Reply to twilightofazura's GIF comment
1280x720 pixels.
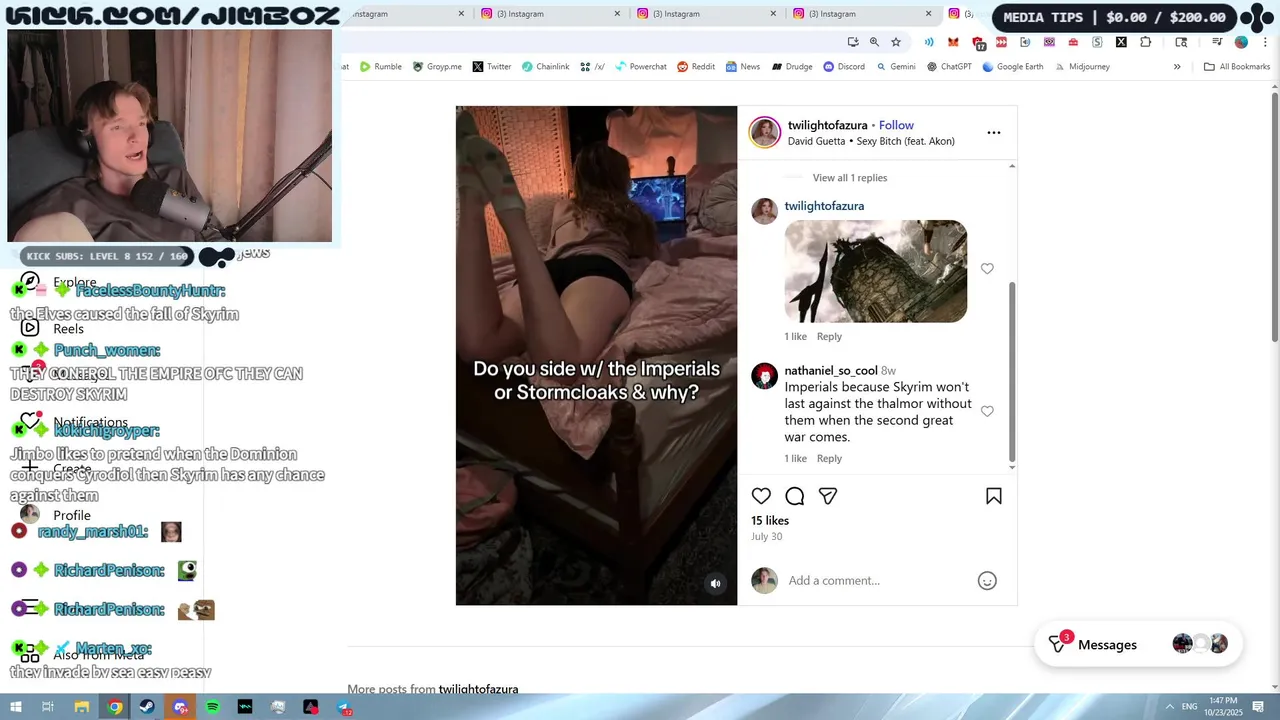pyautogui.click(x=829, y=336)
